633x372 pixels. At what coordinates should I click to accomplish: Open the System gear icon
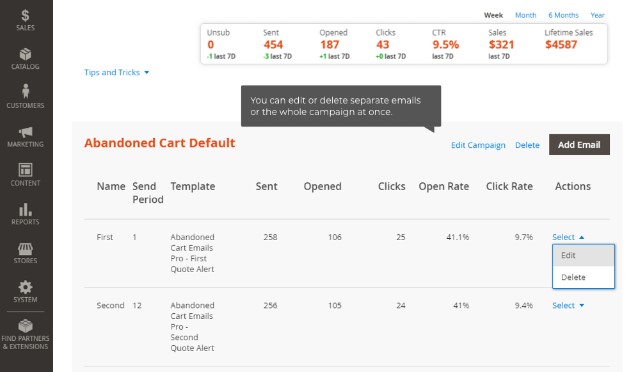(x=25, y=287)
